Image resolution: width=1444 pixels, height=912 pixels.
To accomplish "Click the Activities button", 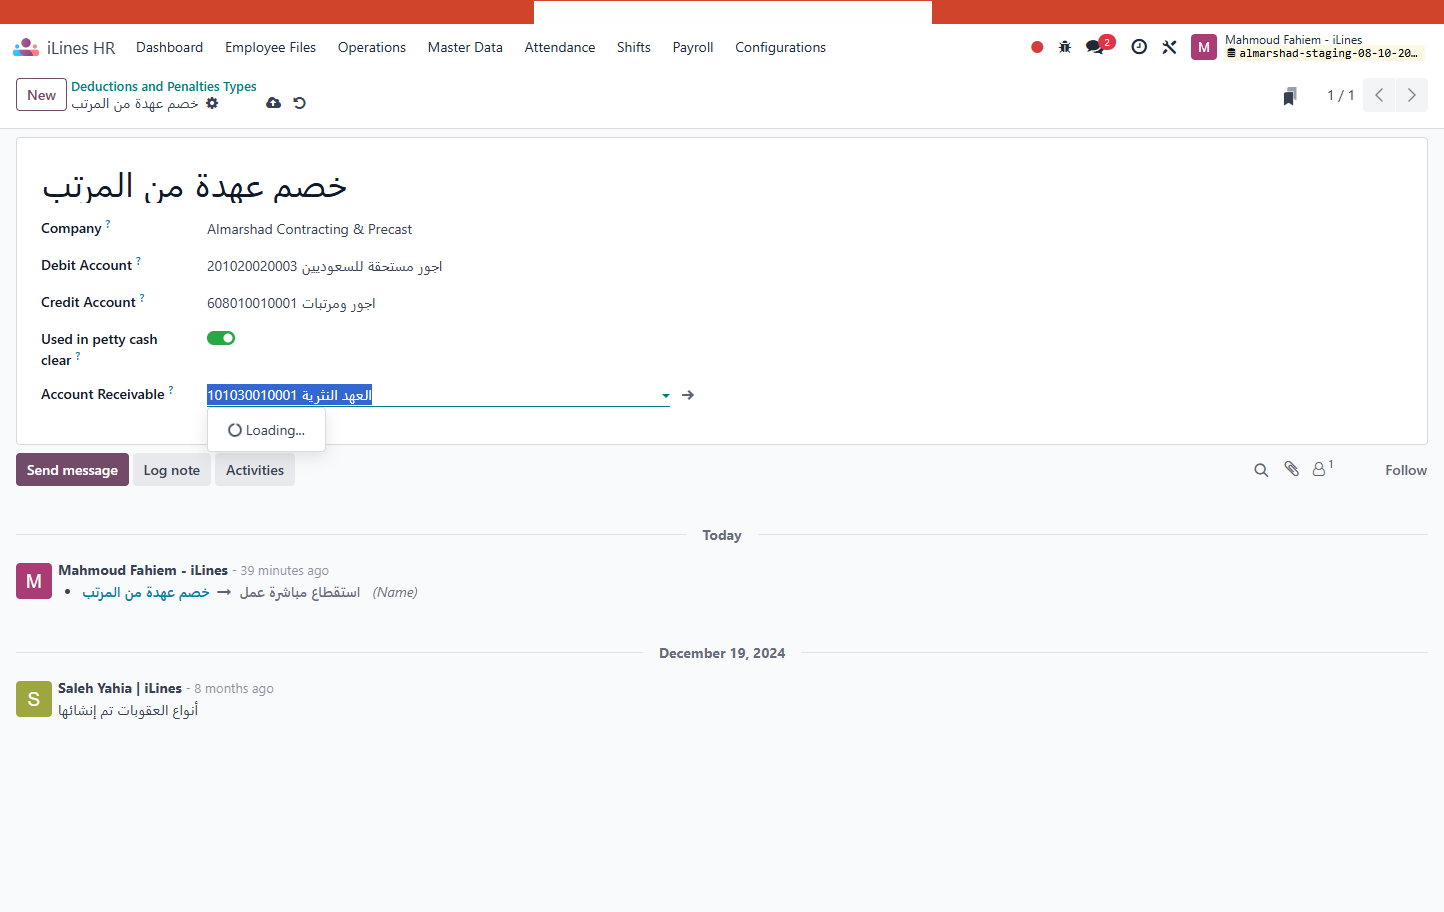I will tap(255, 470).
